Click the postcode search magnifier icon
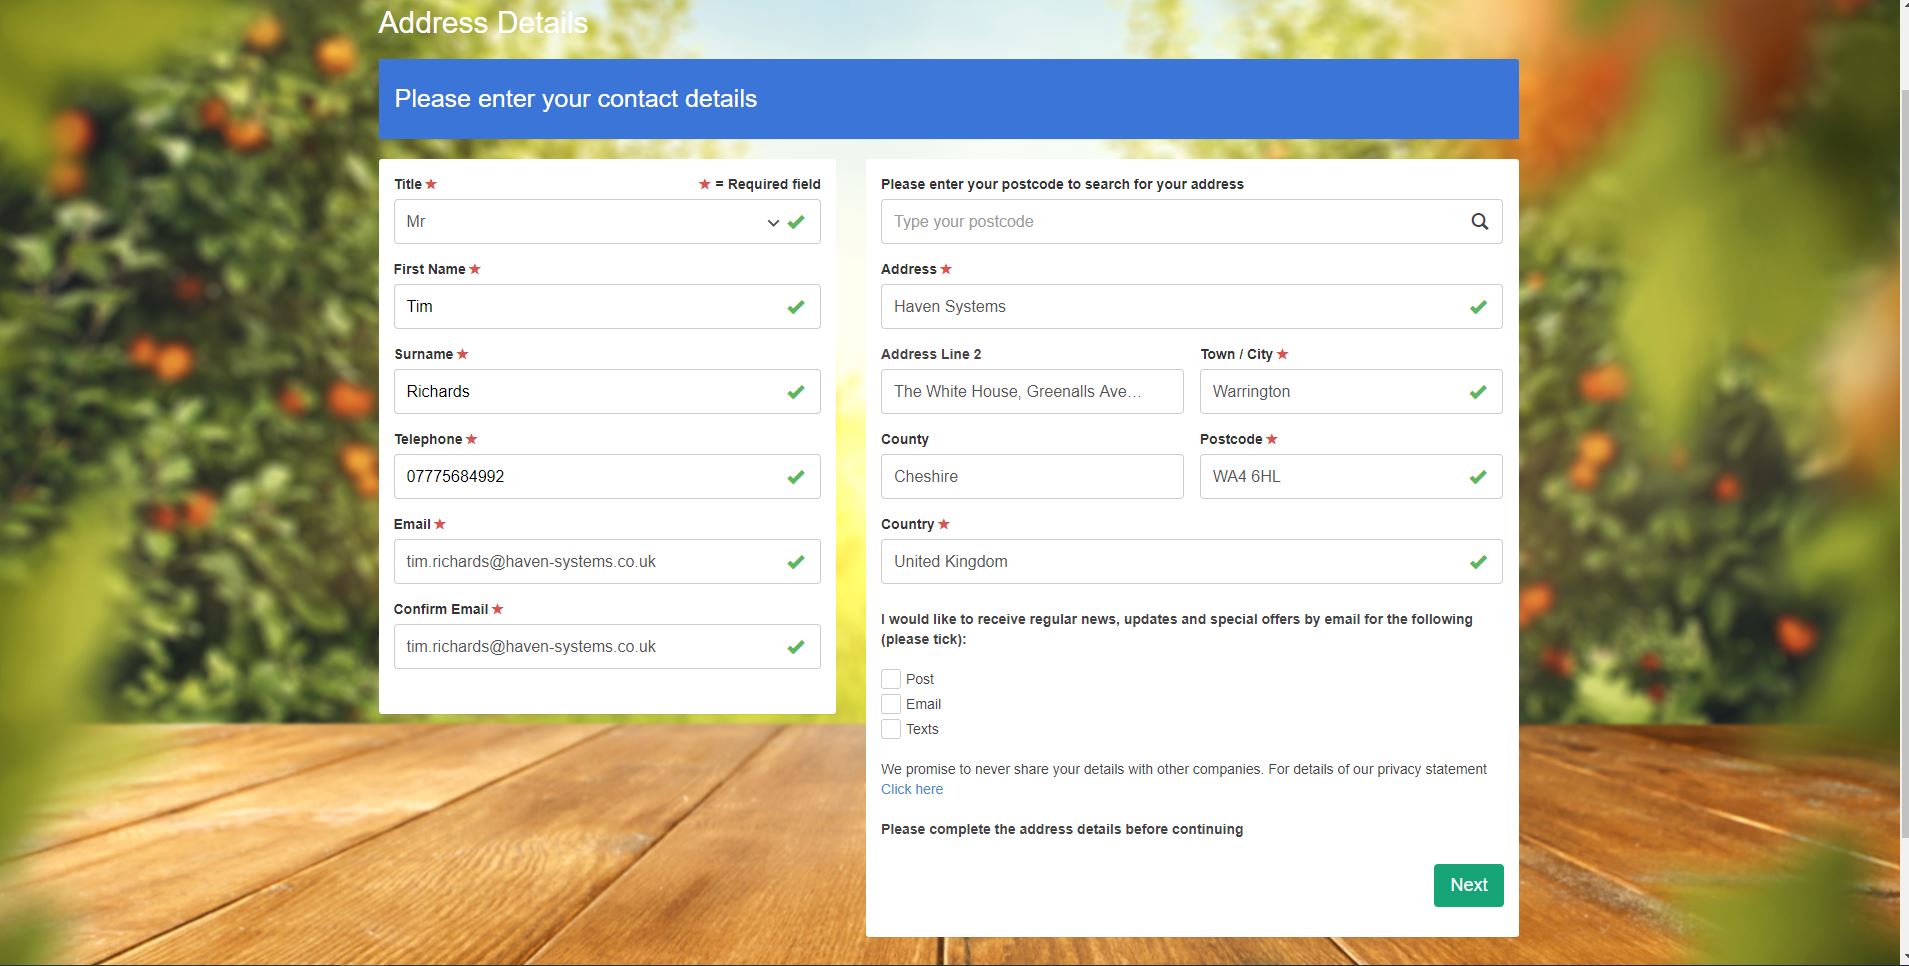Viewport: 1909px width, 966px height. 1479,222
